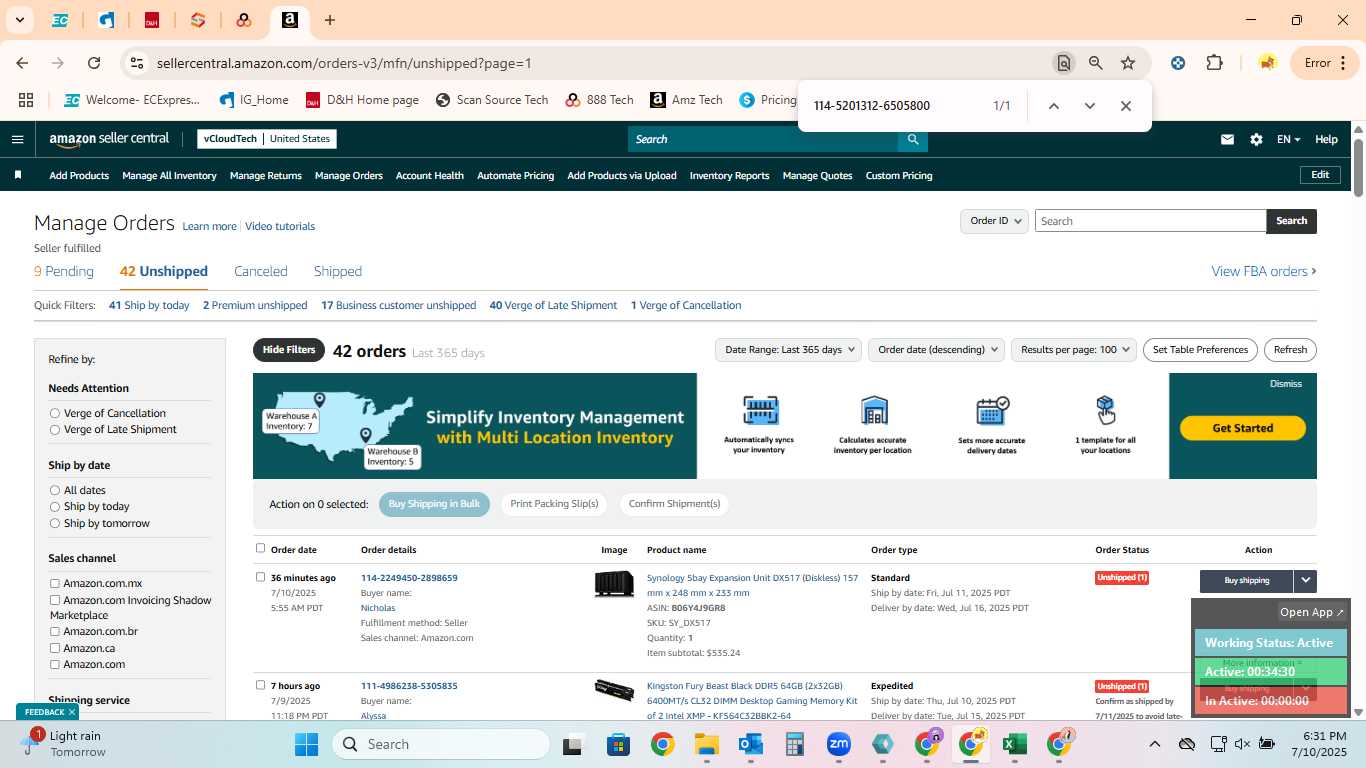Image resolution: width=1366 pixels, height=768 pixels.
Task: Check the Amazon.ca sales channel box
Action: point(55,648)
